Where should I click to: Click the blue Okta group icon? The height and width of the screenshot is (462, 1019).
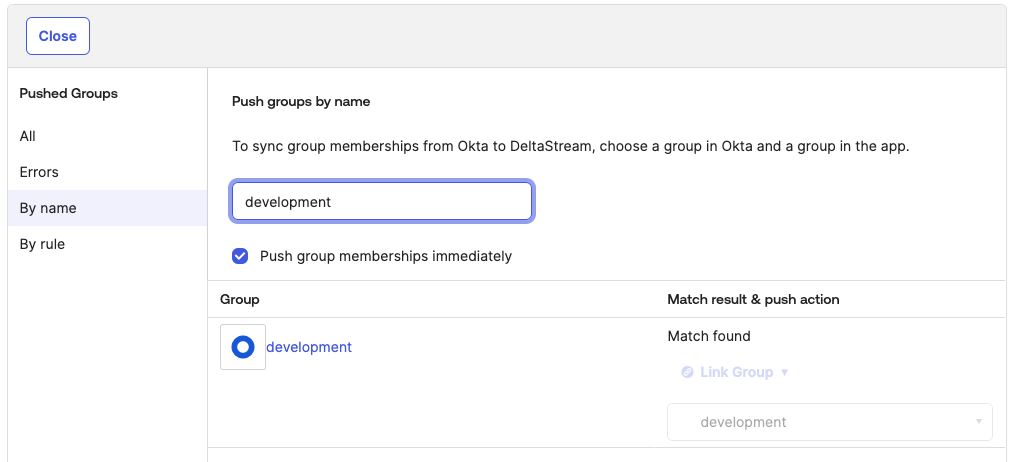[x=243, y=347]
